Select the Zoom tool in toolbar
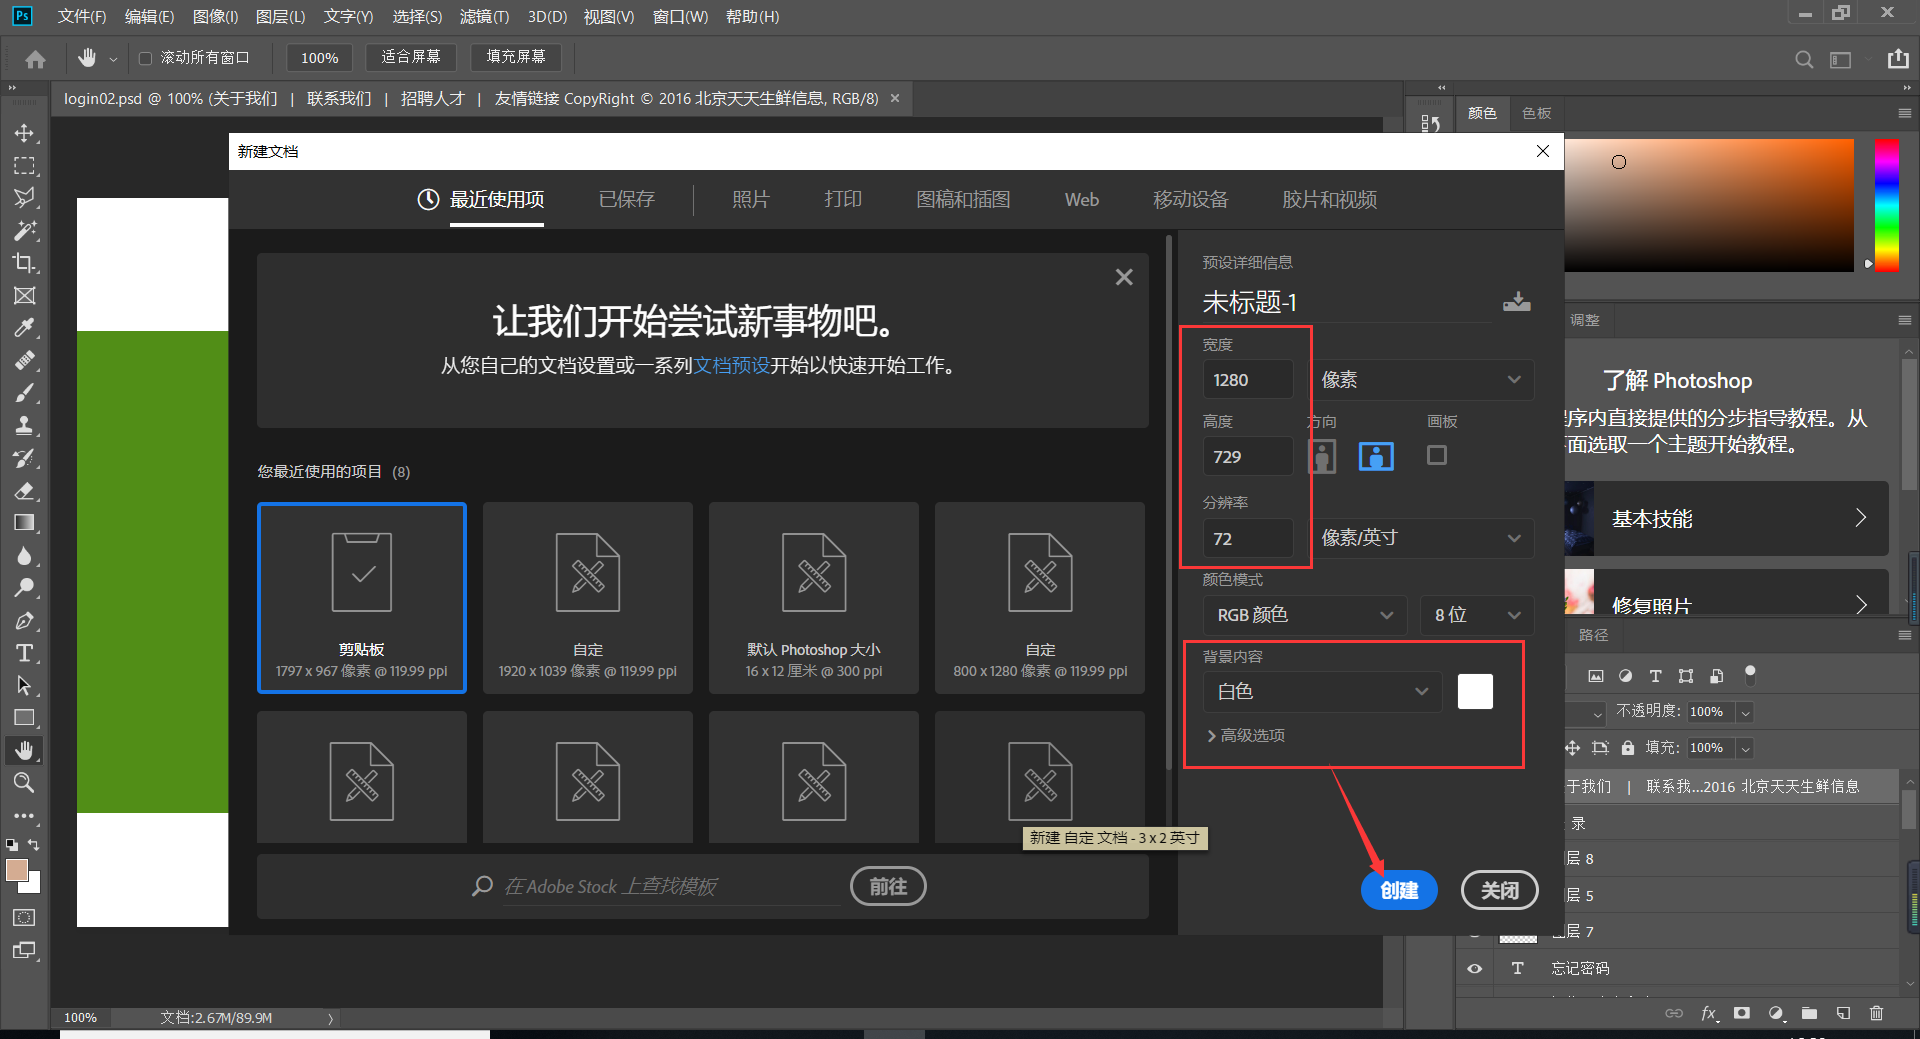Screen dimensions: 1920x1039 tap(24, 783)
